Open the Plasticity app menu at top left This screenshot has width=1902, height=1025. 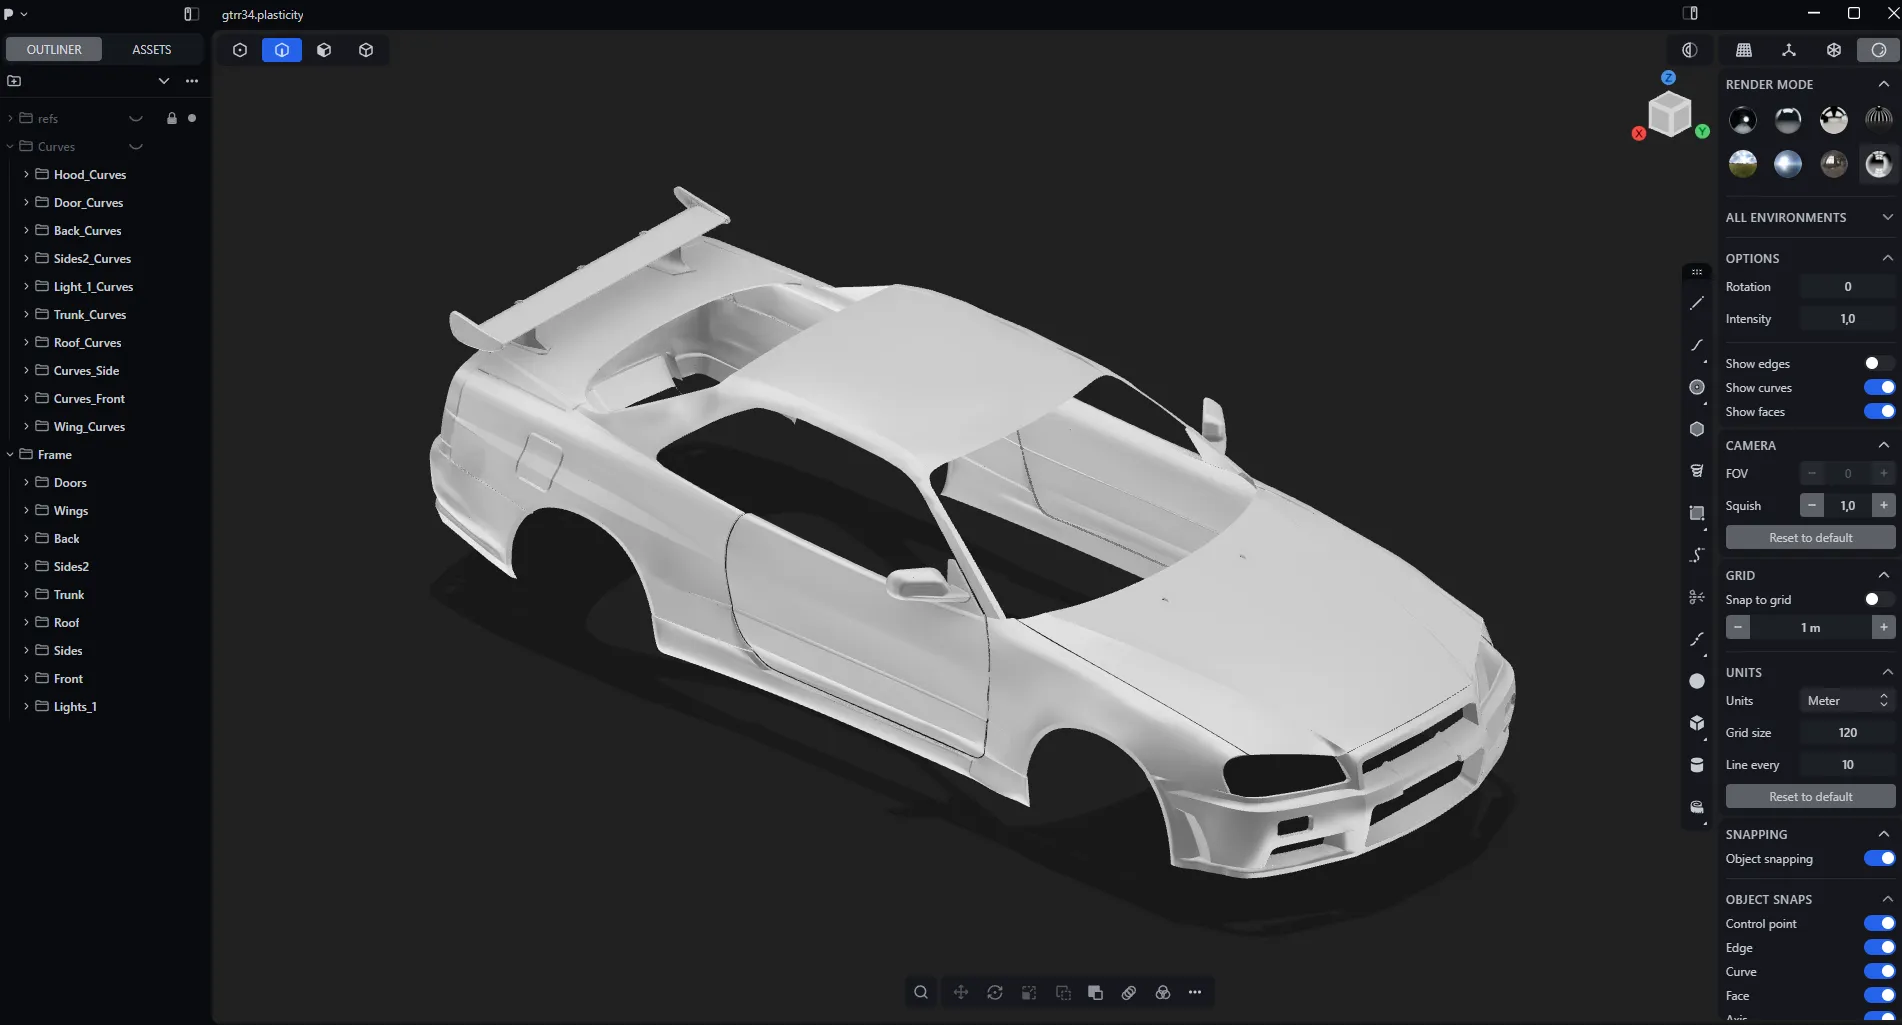click(15, 14)
